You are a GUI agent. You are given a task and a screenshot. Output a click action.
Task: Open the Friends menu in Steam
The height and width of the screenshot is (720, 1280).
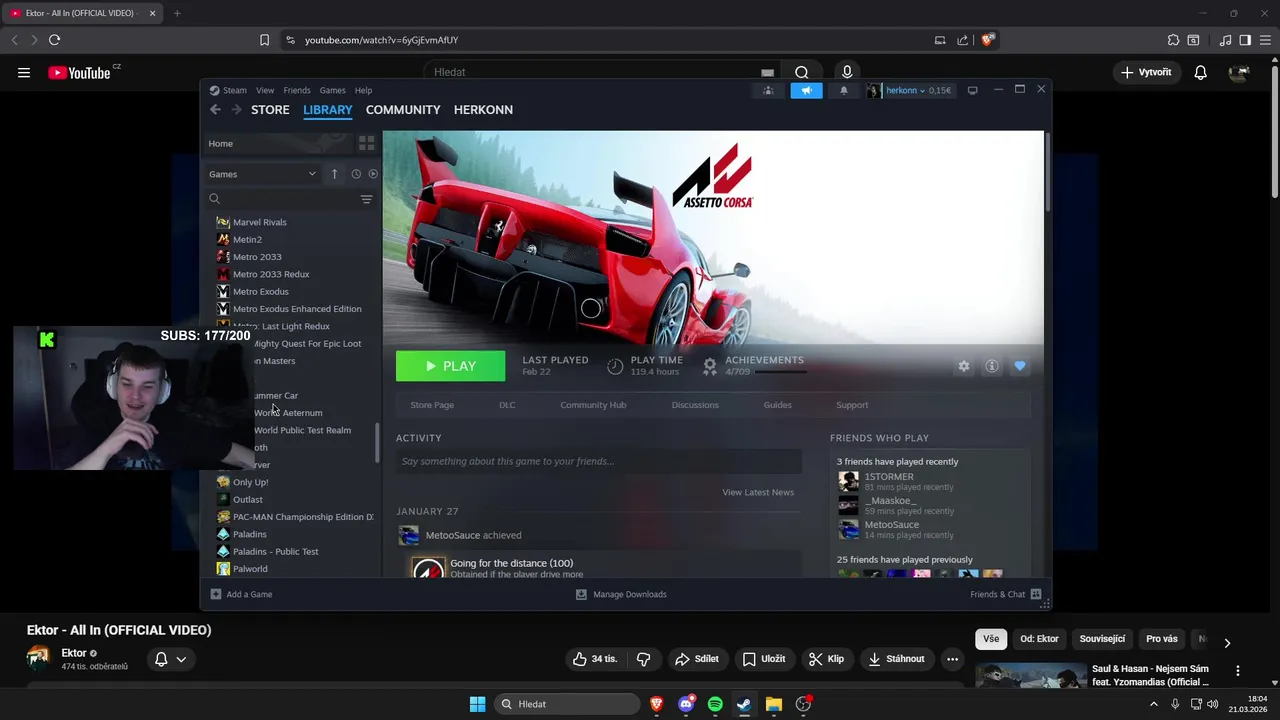tap(297, 90)
